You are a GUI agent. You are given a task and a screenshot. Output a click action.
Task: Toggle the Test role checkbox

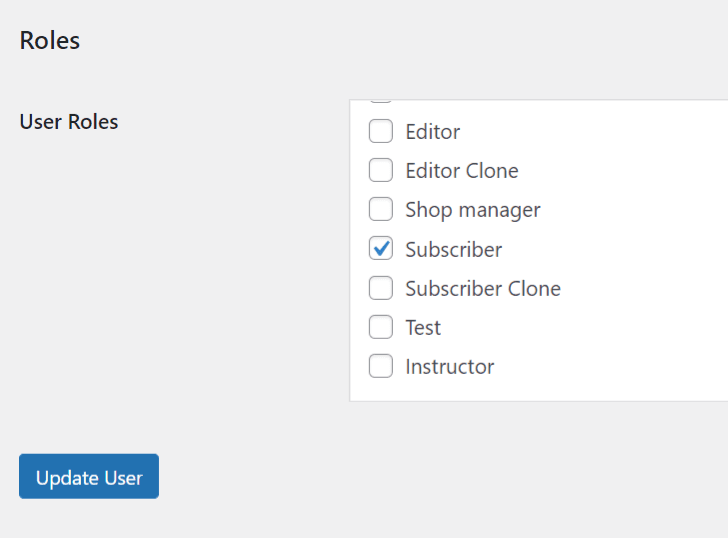click(381, 327)
